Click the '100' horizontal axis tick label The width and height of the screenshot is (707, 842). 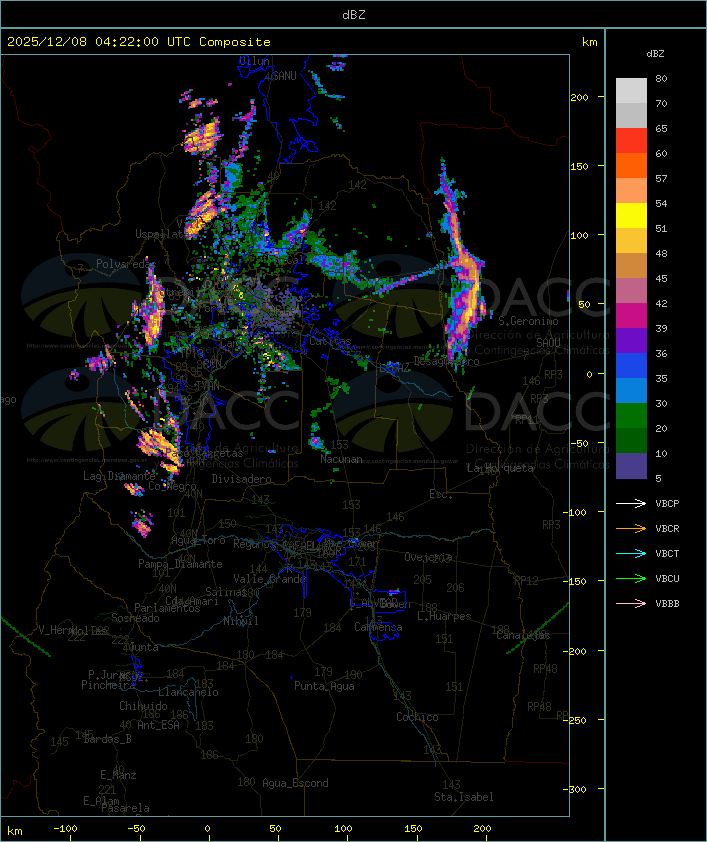(x=344, y=829)
